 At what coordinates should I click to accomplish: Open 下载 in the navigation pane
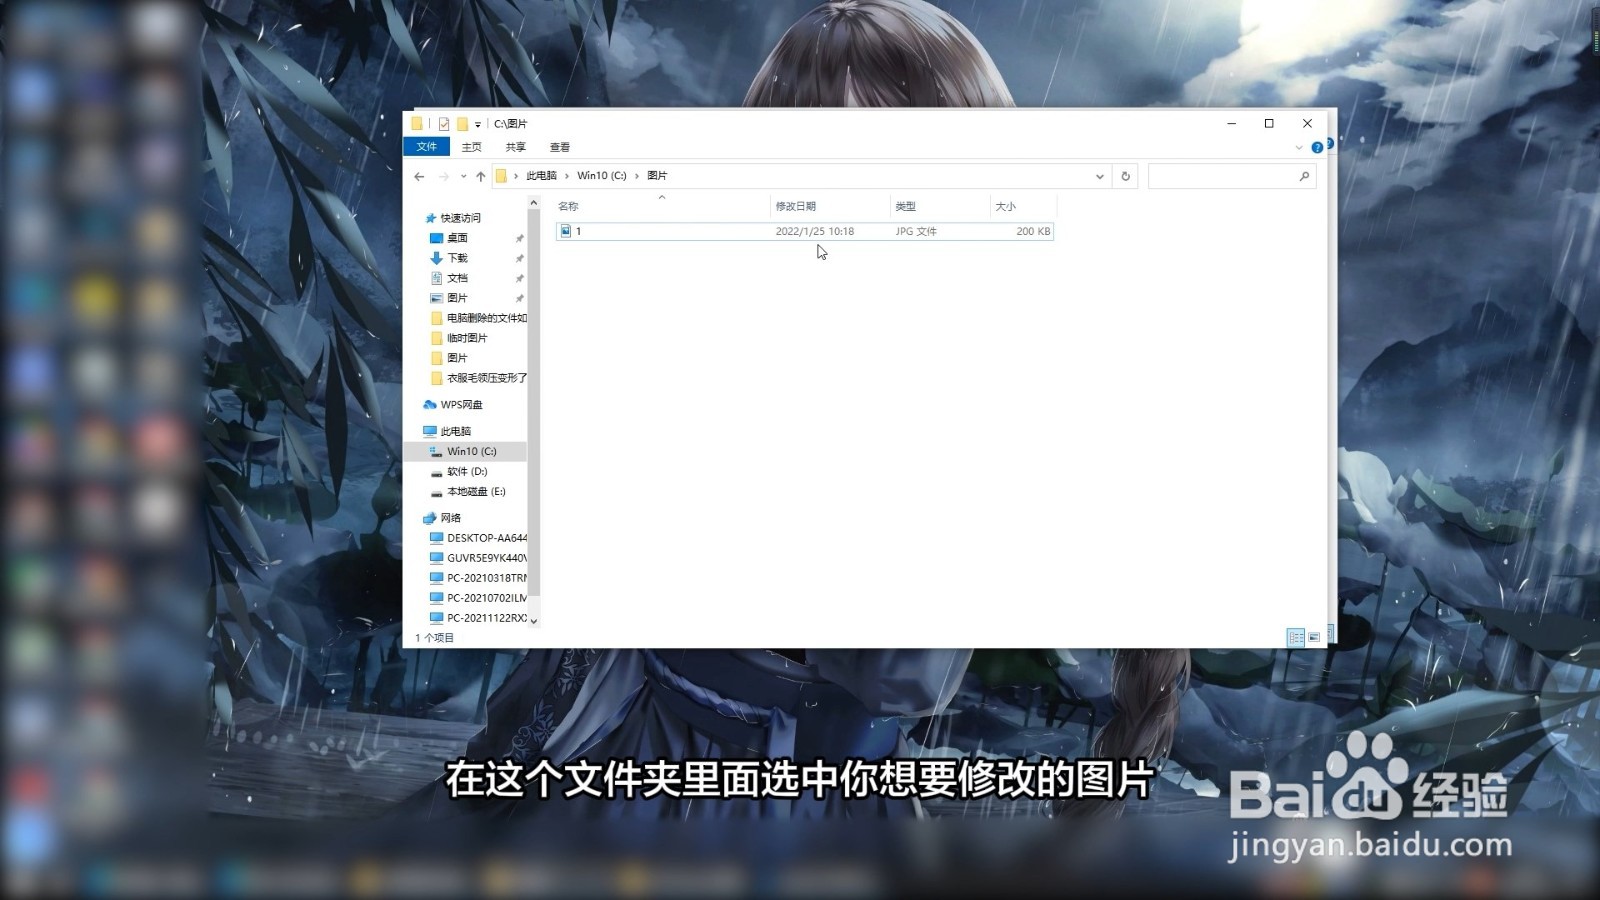(x=457, y=258)
